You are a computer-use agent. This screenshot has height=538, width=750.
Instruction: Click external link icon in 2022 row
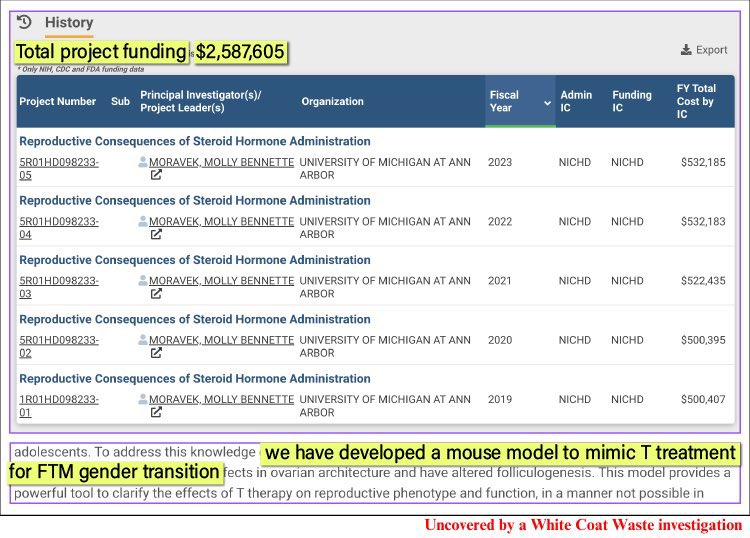pyautogui.click(x=156, y=234)
